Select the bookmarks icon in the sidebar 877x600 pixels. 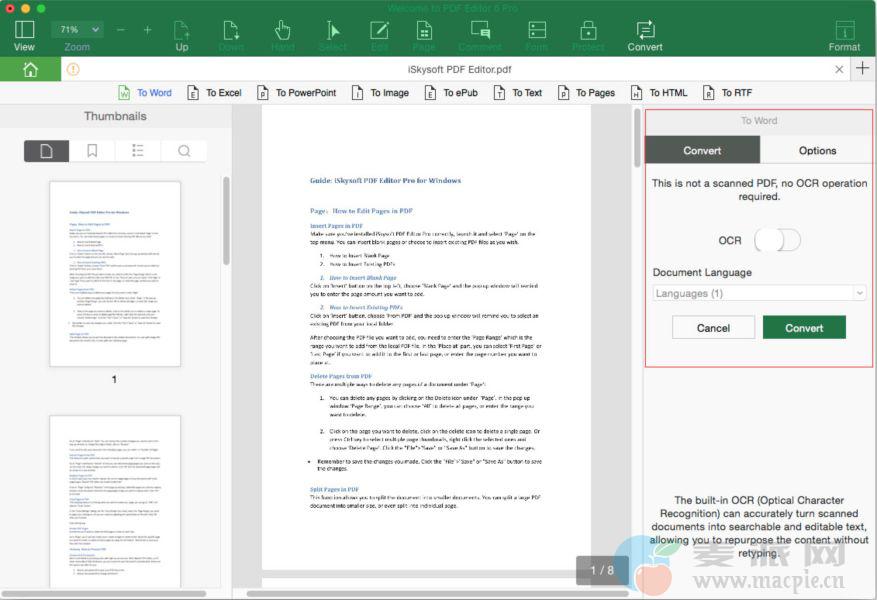pyautogui.click(x=92, y=151)
